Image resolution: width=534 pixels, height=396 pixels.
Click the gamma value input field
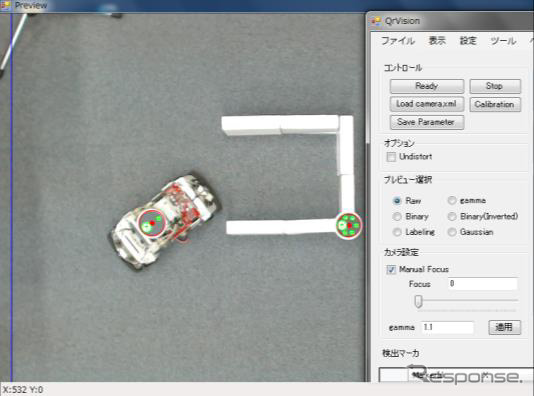coord(447,327)
